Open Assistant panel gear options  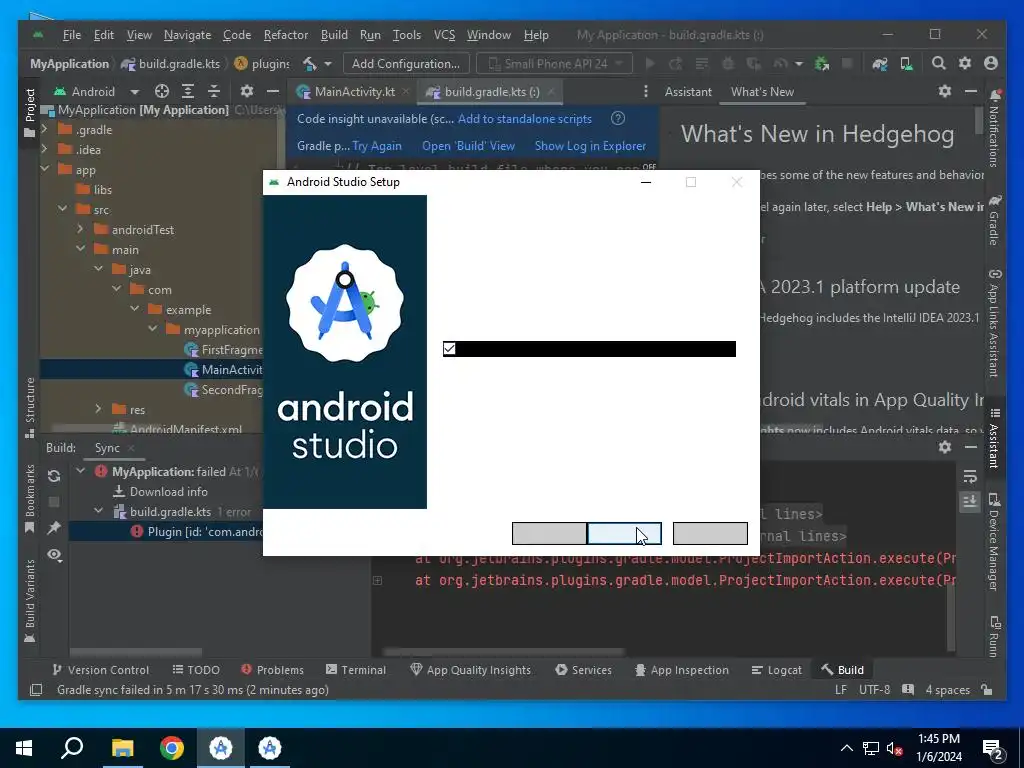click(x=945, y=91)
